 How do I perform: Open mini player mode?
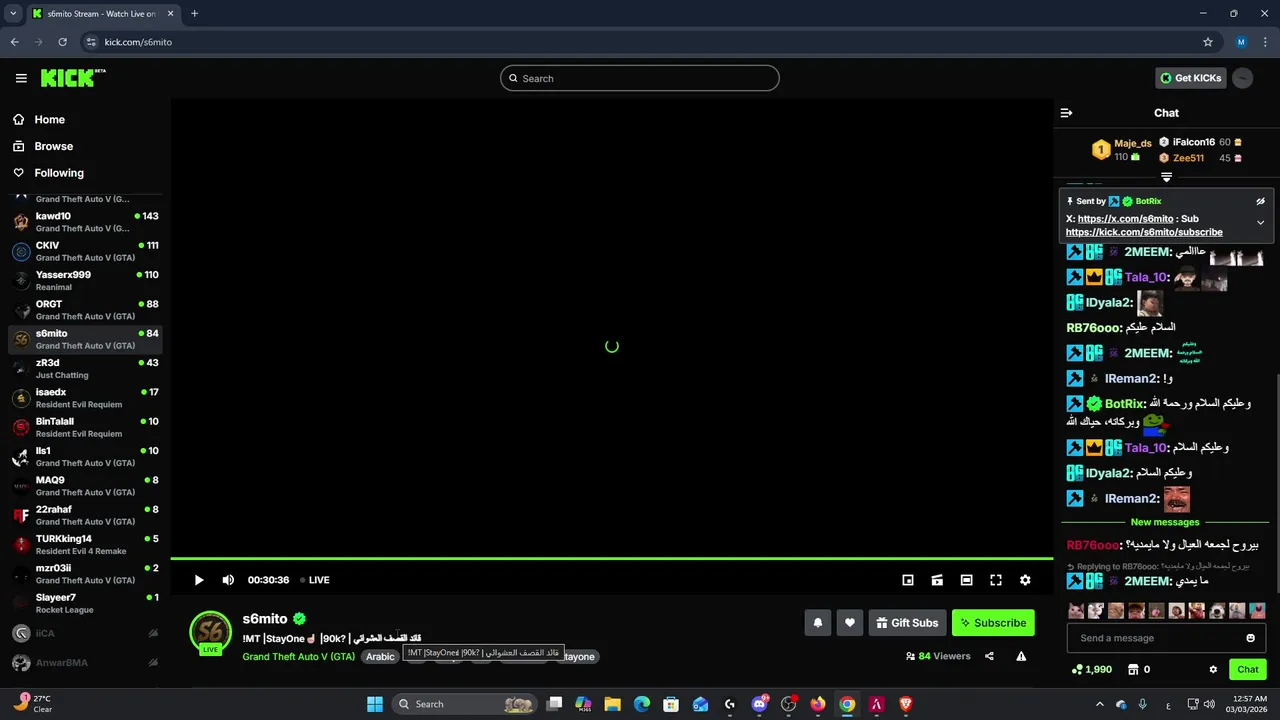[x=908, y=580]
